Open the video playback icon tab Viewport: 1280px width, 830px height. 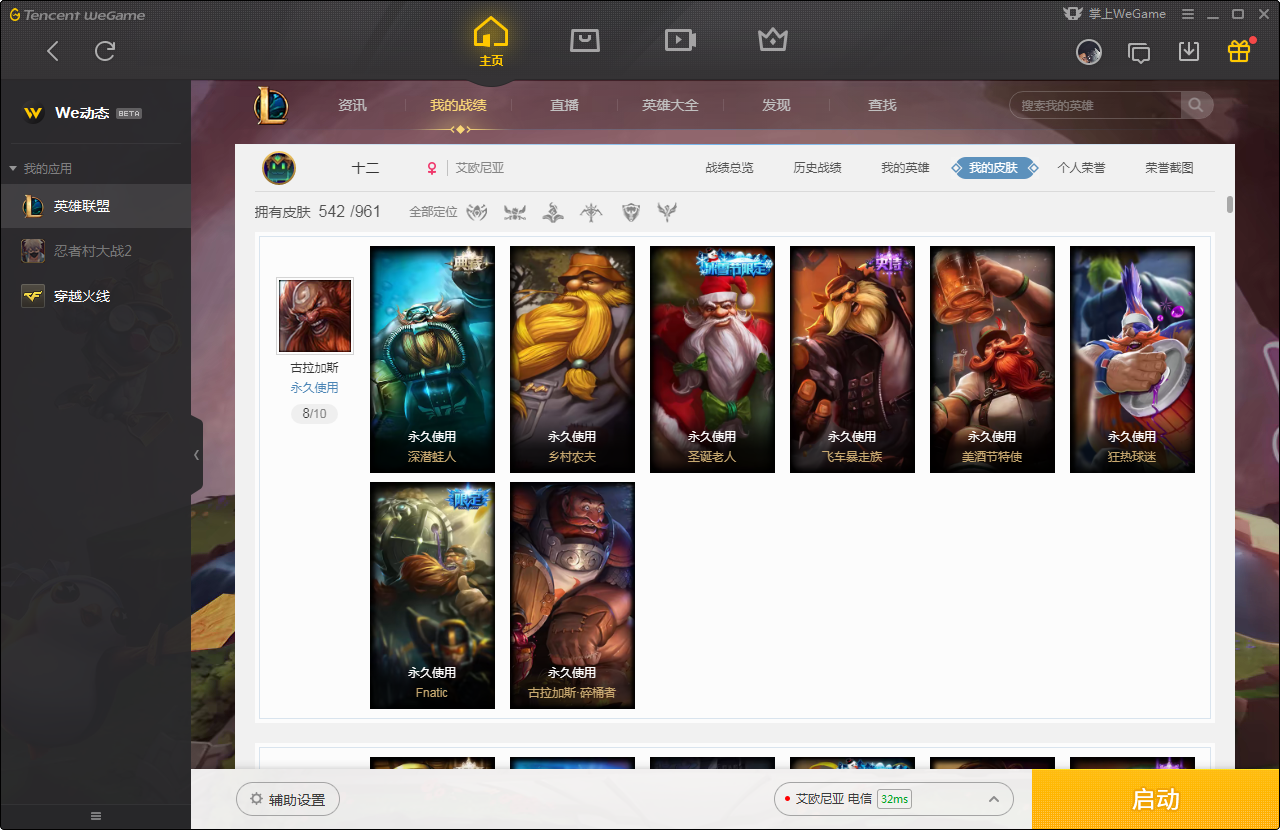pos(680,40)
